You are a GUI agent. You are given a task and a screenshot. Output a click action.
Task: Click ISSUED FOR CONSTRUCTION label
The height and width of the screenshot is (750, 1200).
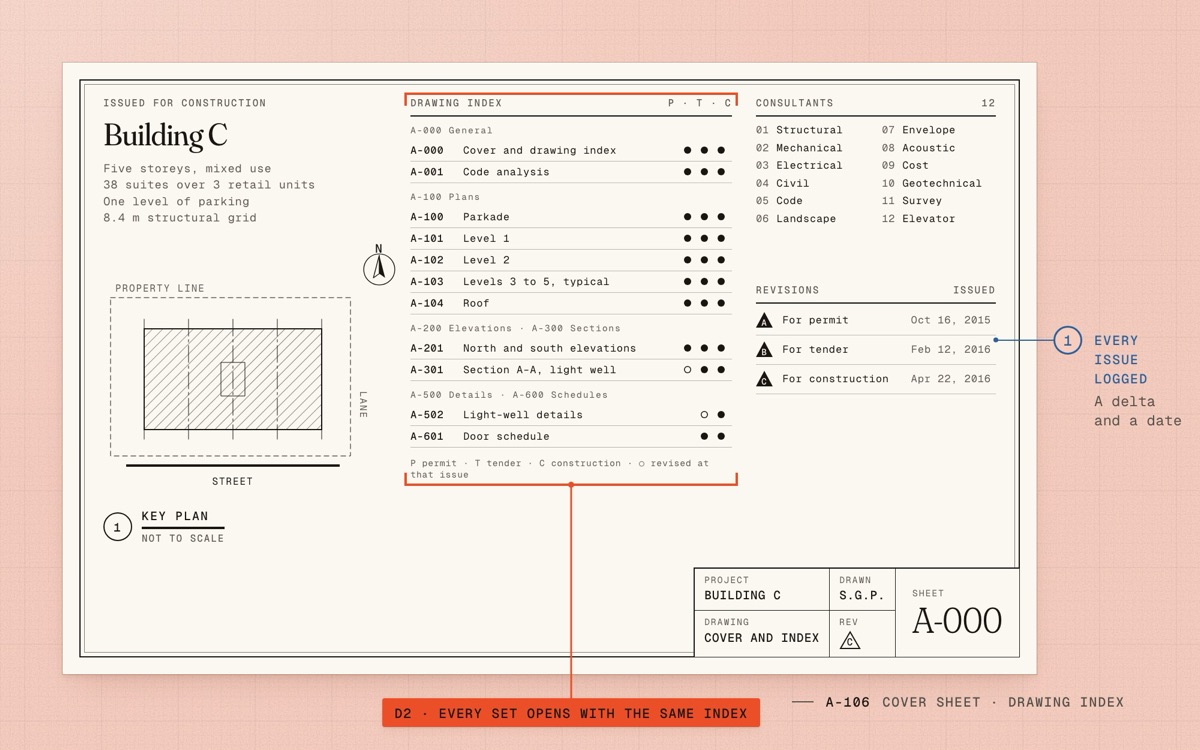click(185, 103)
